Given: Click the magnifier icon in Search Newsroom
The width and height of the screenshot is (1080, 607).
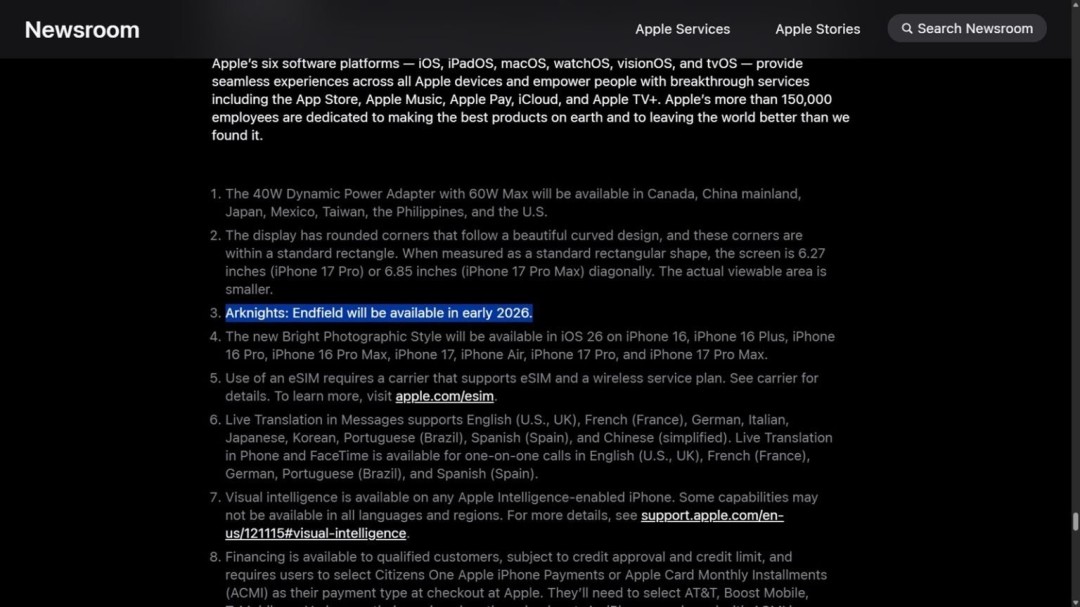Looking at the screenshot, I should pos(907,29).
